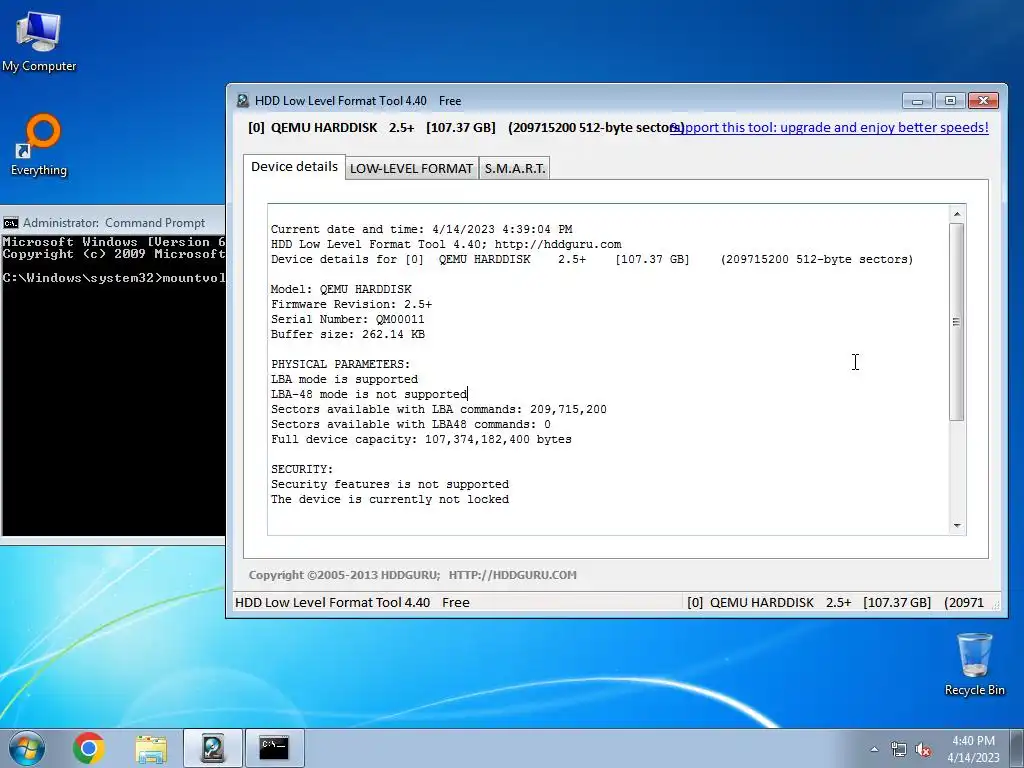The width and height of the screenshot is (1024, 768).
Task: Select HDD Low Level Format Tool taskbar button
Action: pyautogui.click(x=213, y=748)
